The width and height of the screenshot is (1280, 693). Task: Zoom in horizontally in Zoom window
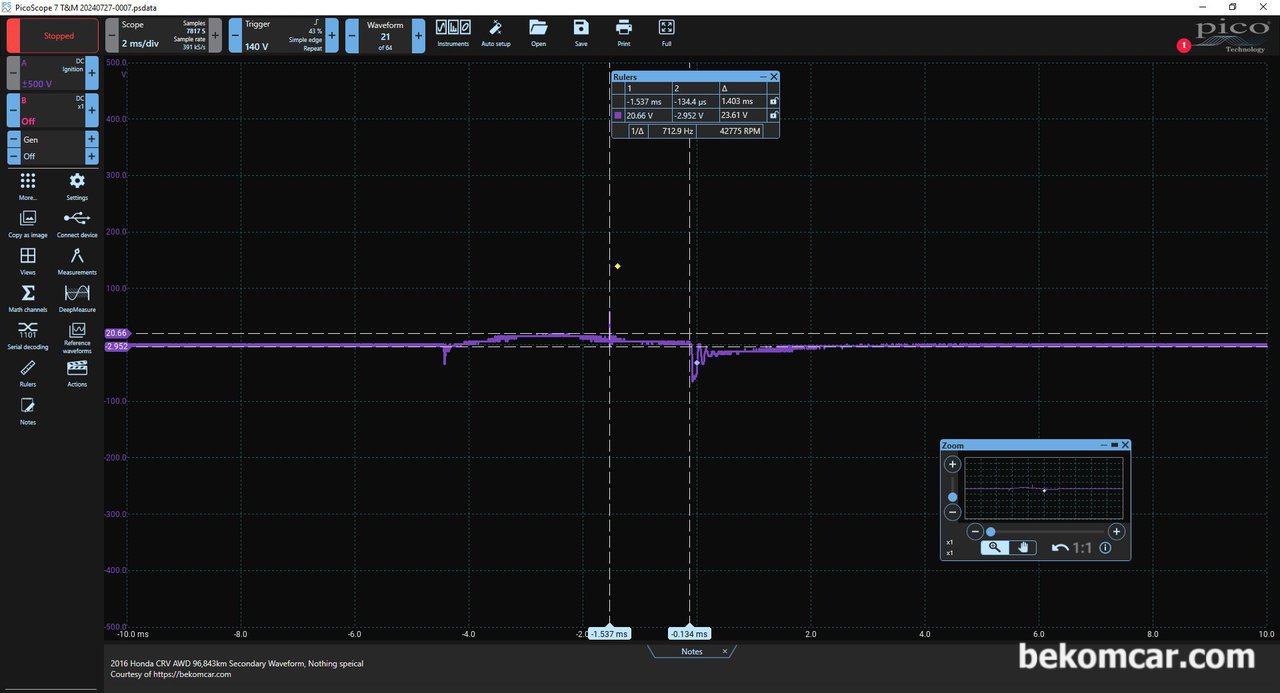click(1116, 532)
